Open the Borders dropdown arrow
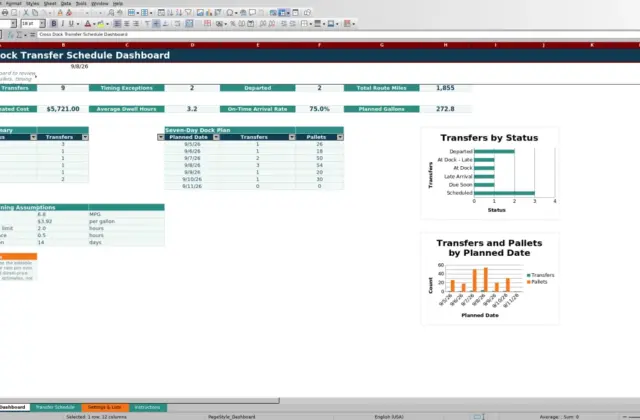Image resolution: width=640 pixels, height=420 pixels. tap(311, 24)
